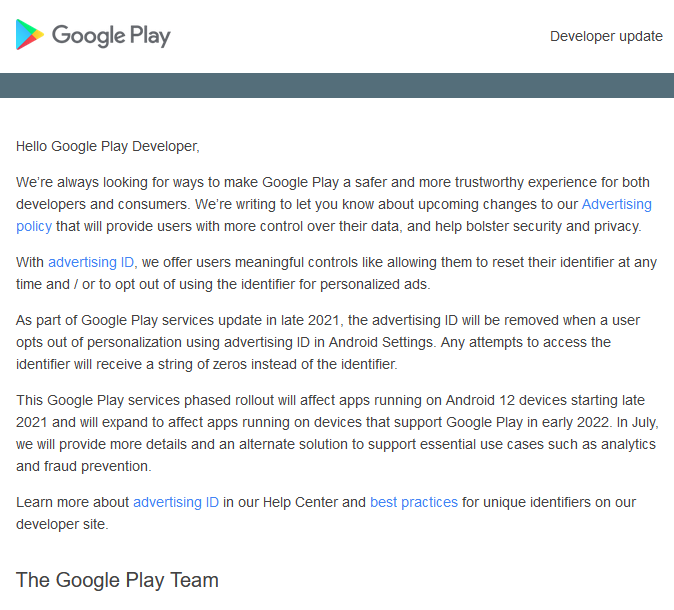Open the 'advertising ID' link after 'With'
Viewport: 674px width, 610px height.
pos(91,262)
